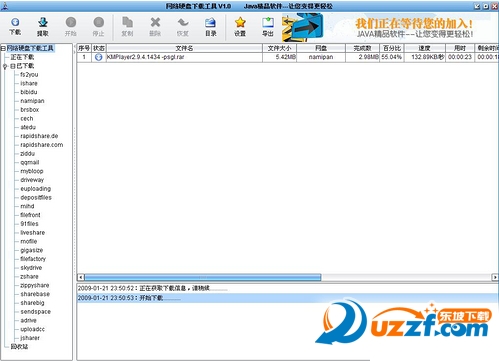Click the 文件名 column header
This screenshot has height=361, width=499.
pyautogui.click(x=184, y=48)
